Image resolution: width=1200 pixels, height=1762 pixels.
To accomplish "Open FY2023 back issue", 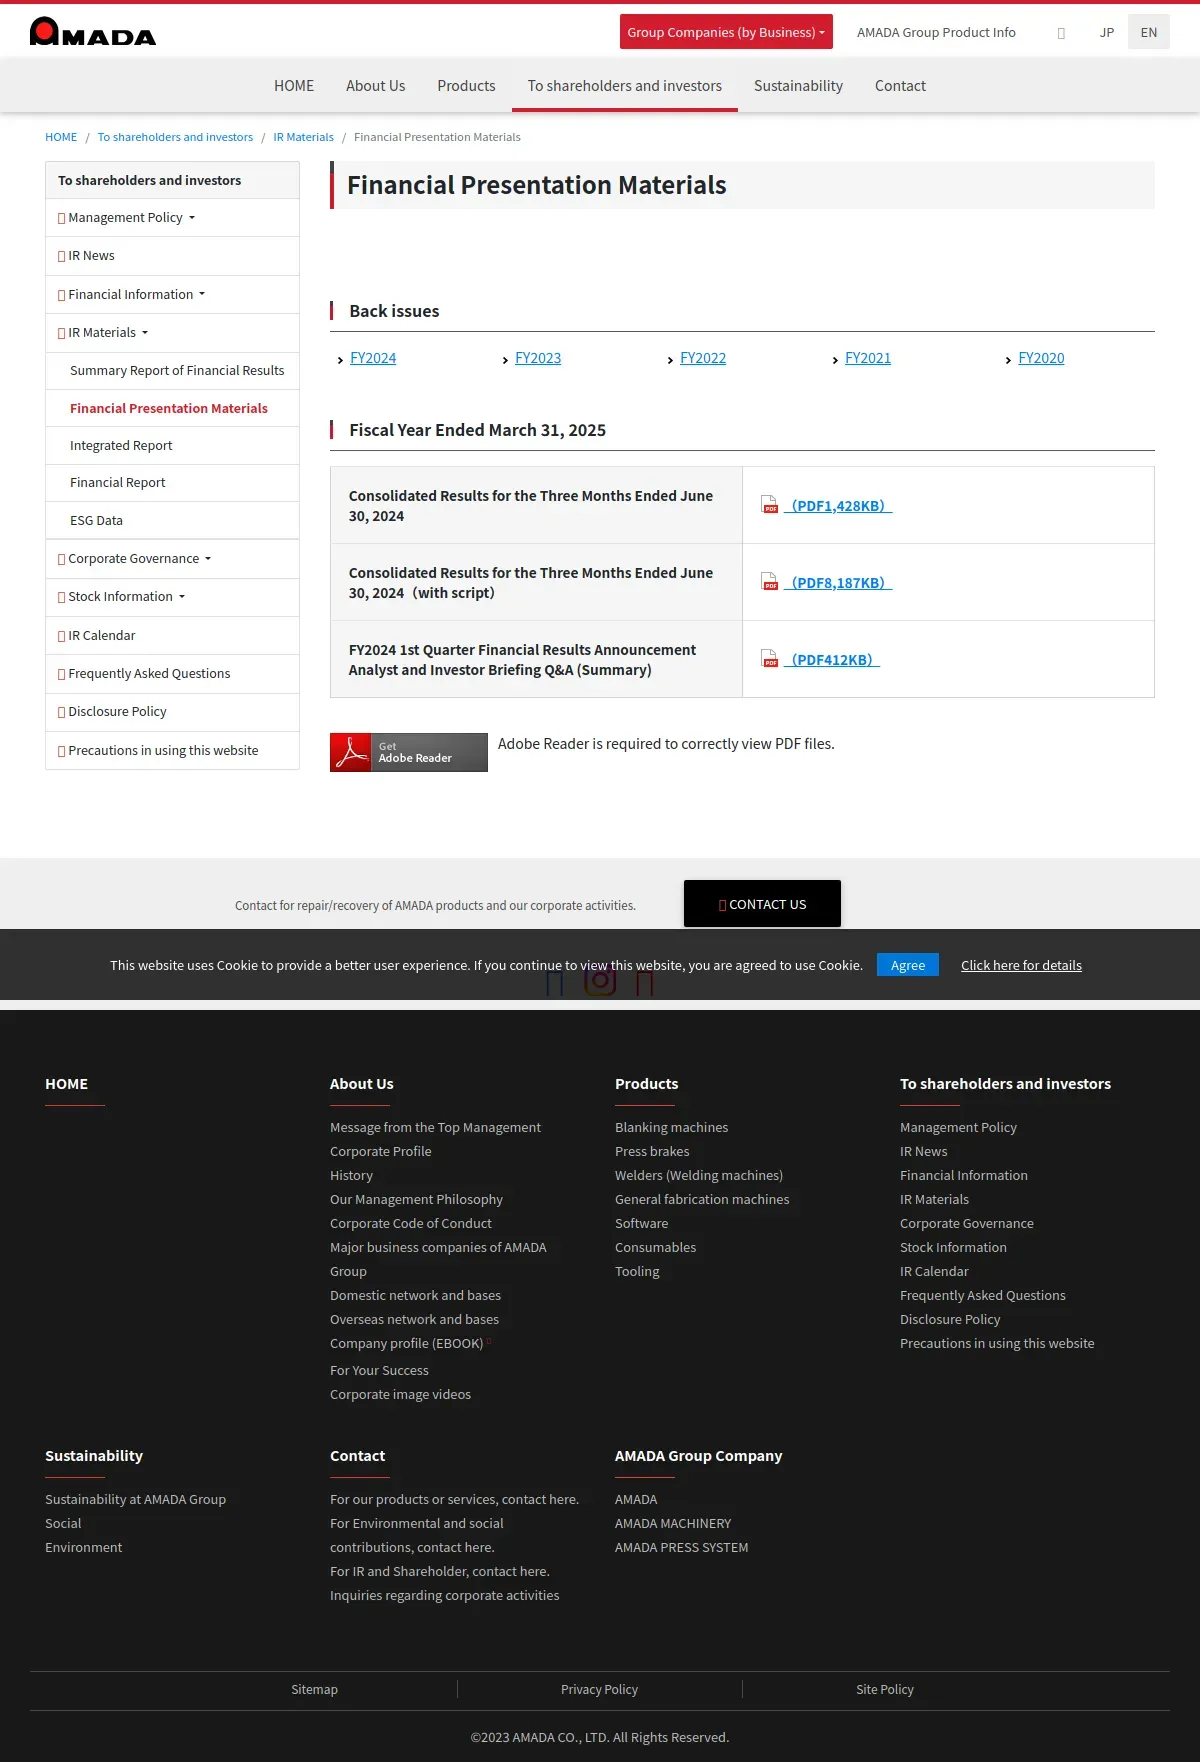I will tap(538, 358).
